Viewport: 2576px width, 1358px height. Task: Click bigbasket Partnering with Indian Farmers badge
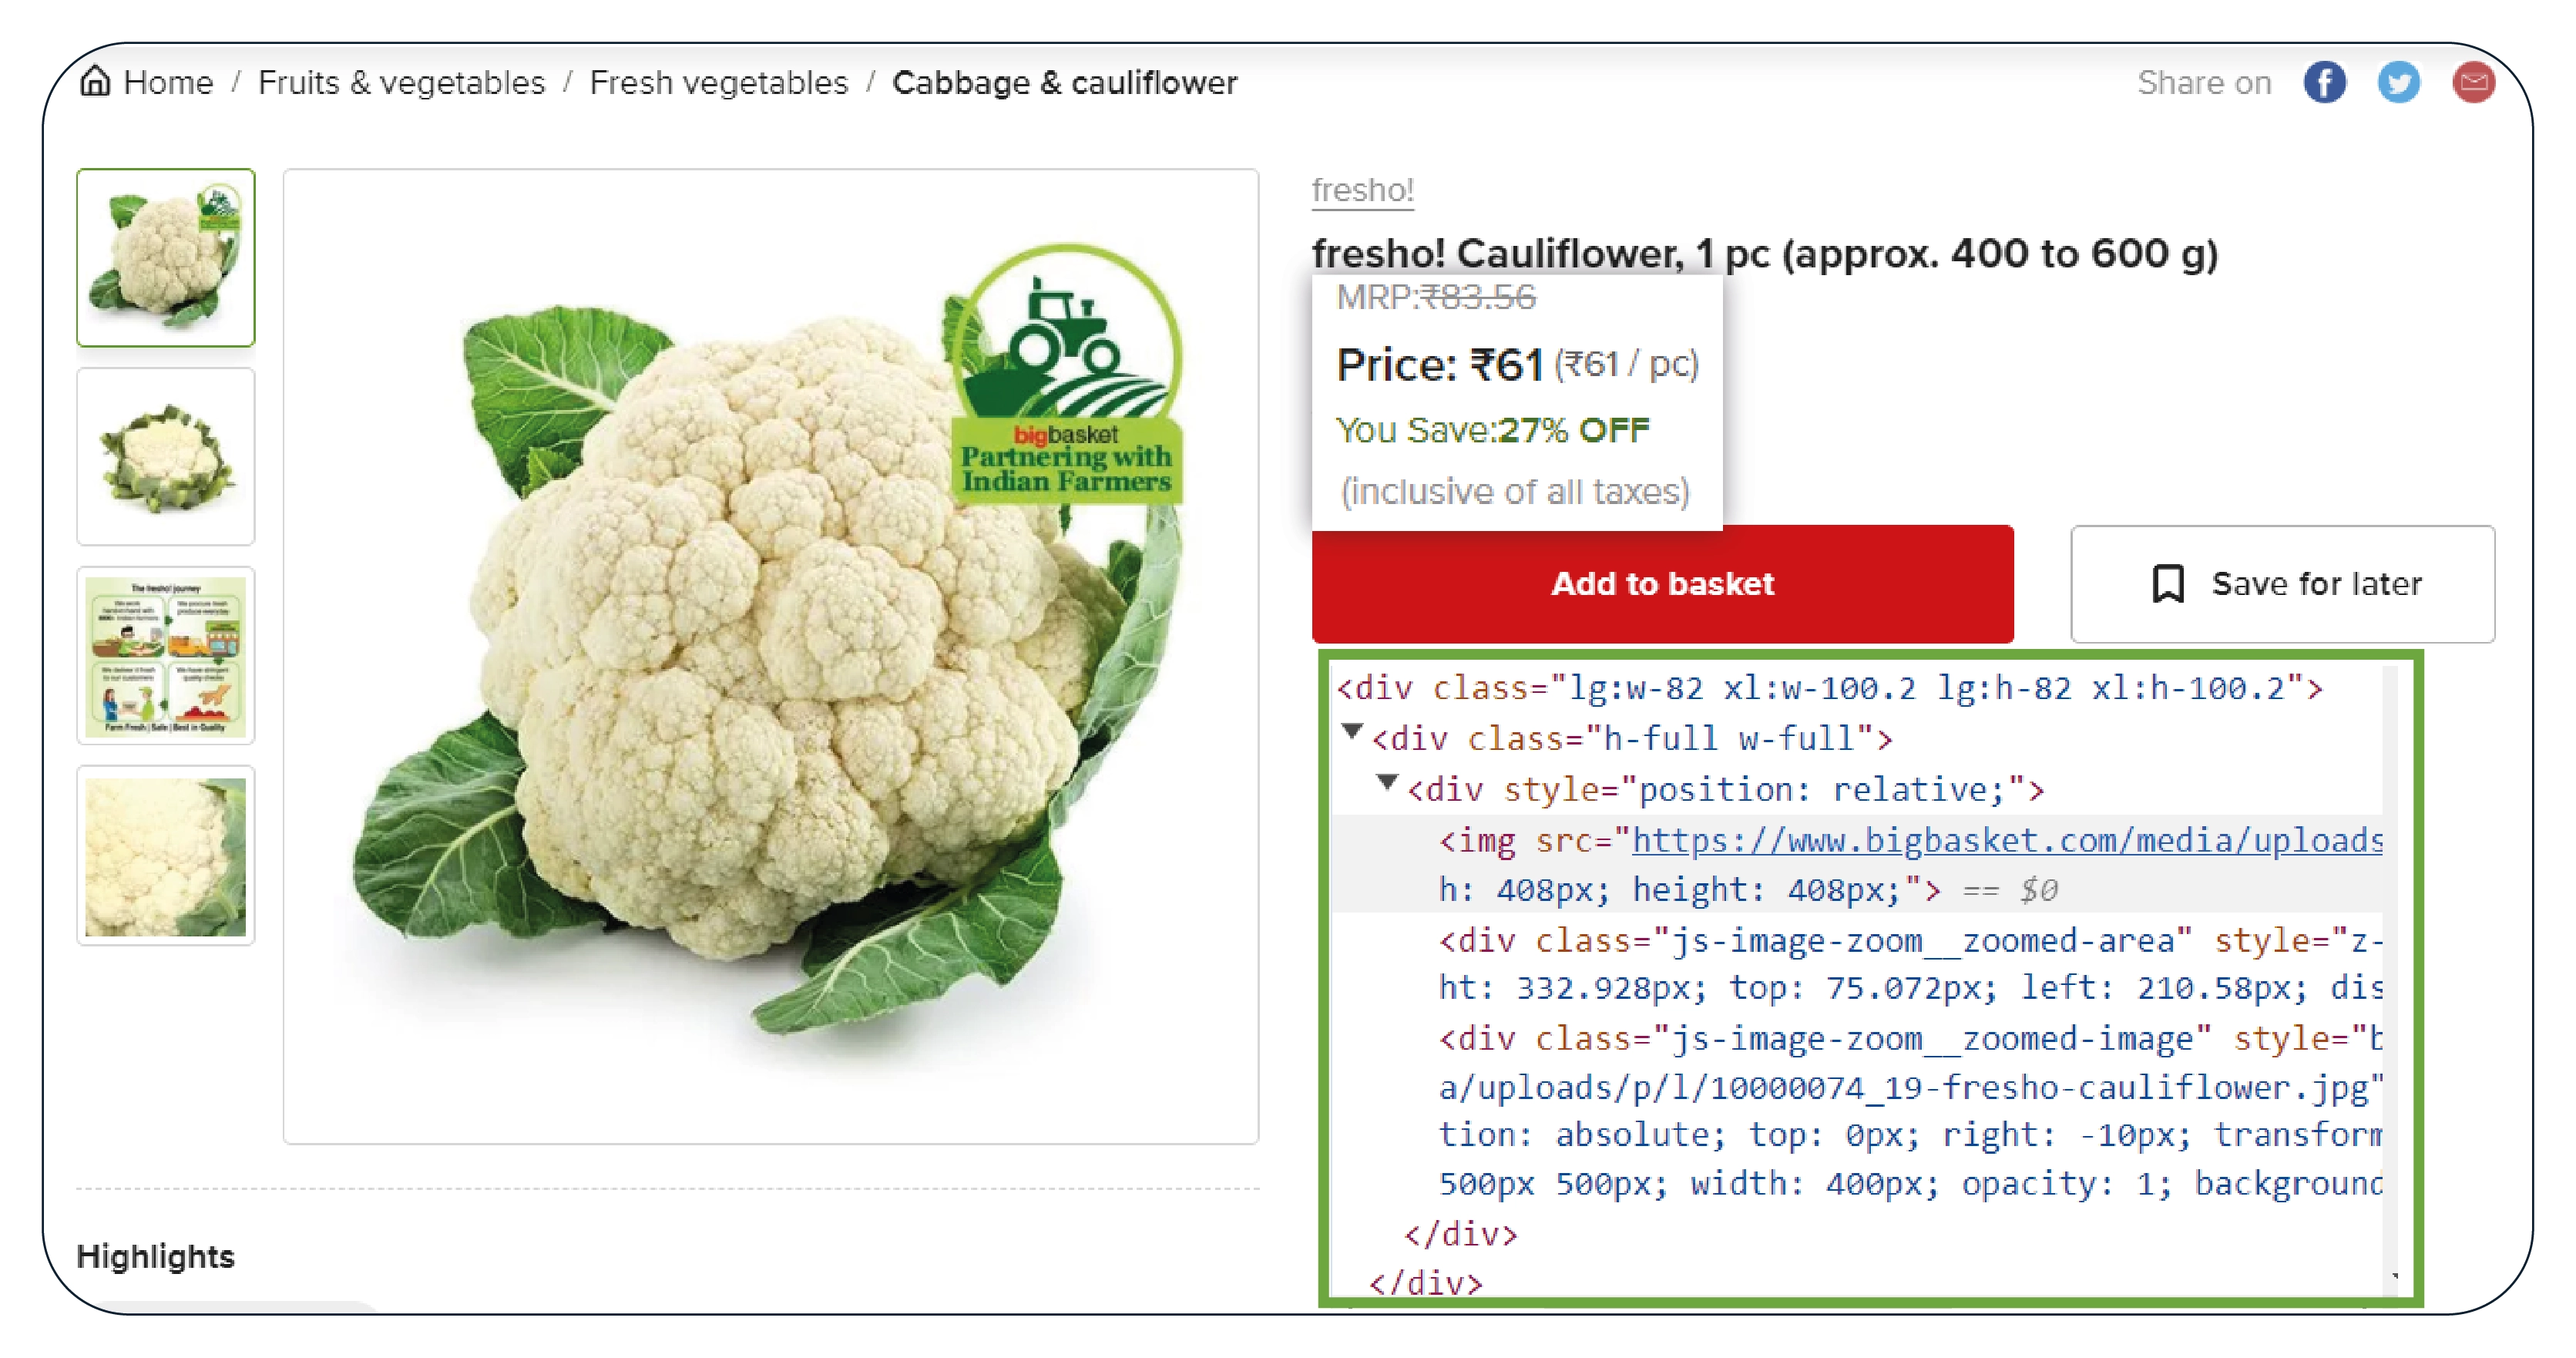pos(1066,372)
